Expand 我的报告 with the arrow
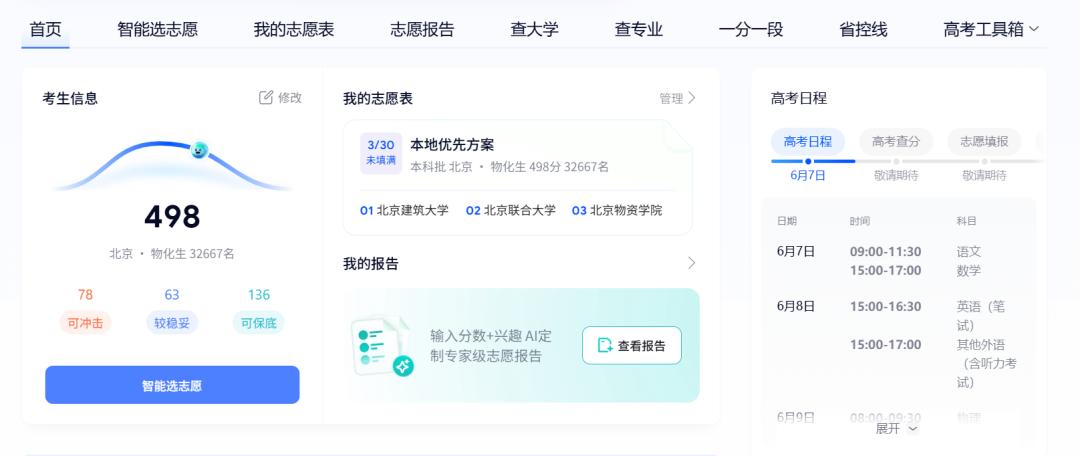The width and height of the screenshot is (1080, 456). (x=691, y=263)
